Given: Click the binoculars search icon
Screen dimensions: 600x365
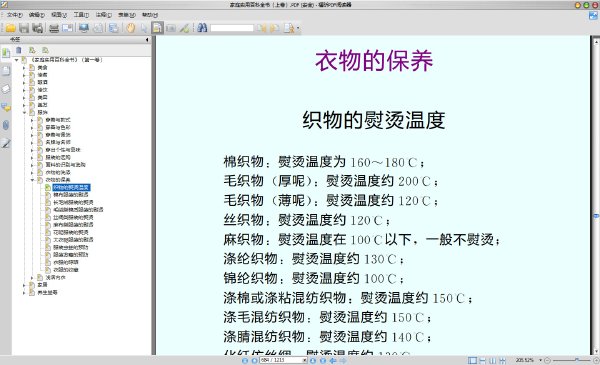Looking at the screenshot, I should (x=202, y=28).
